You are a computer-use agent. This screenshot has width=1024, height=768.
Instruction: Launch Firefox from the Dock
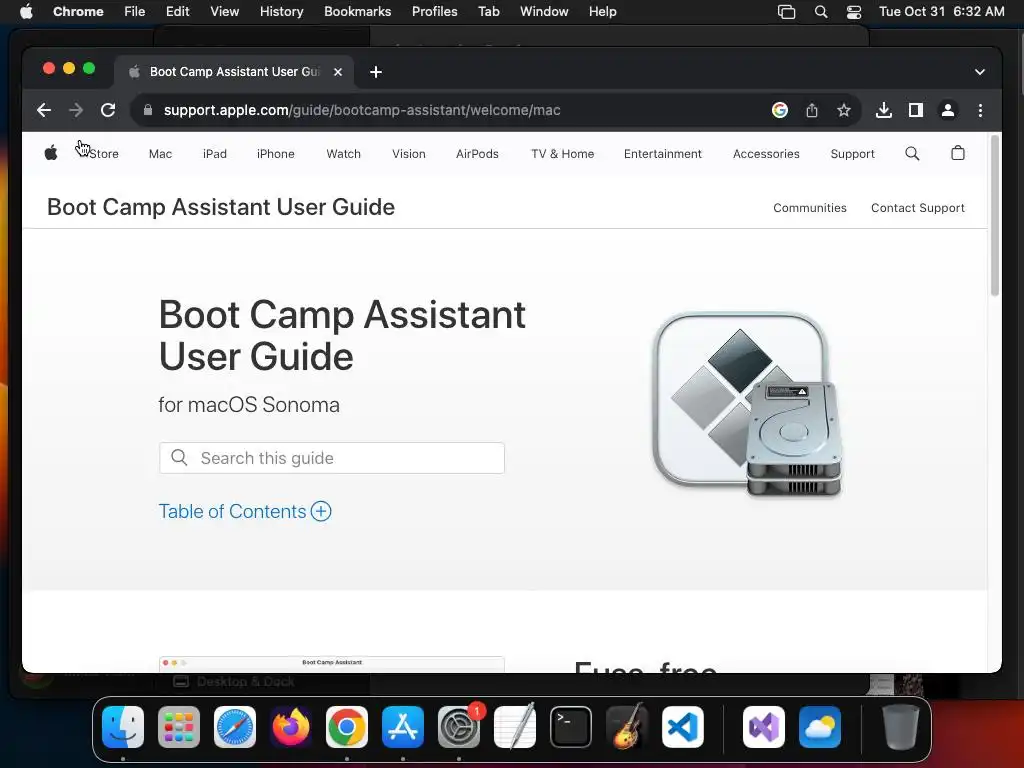click(291, 727)
